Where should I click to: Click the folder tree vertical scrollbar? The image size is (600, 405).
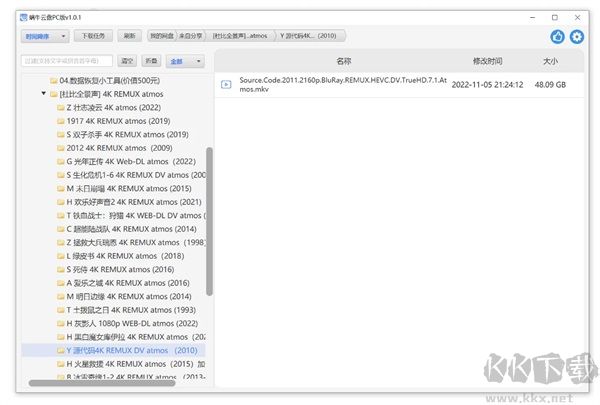[209, 221]
